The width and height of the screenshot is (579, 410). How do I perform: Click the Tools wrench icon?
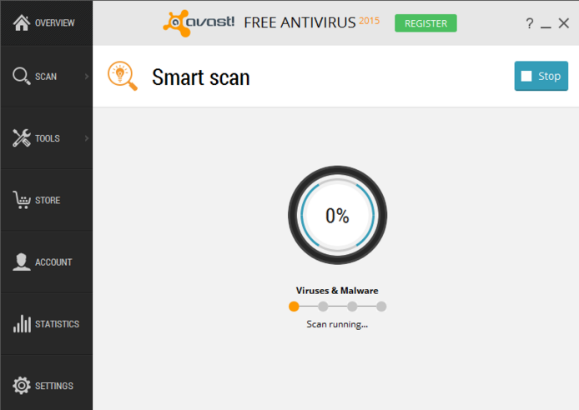[21, 138]
